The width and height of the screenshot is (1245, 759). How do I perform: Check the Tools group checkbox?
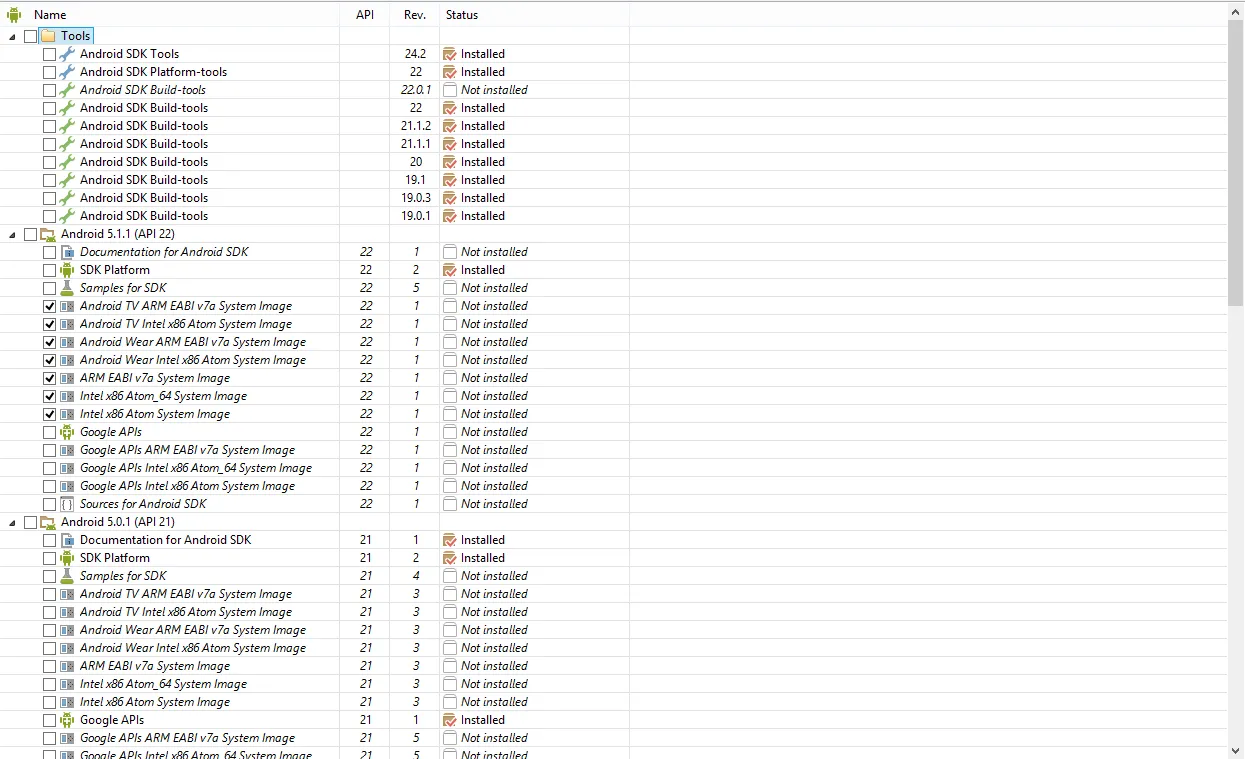pyautogui.click(x=30, y=36)
